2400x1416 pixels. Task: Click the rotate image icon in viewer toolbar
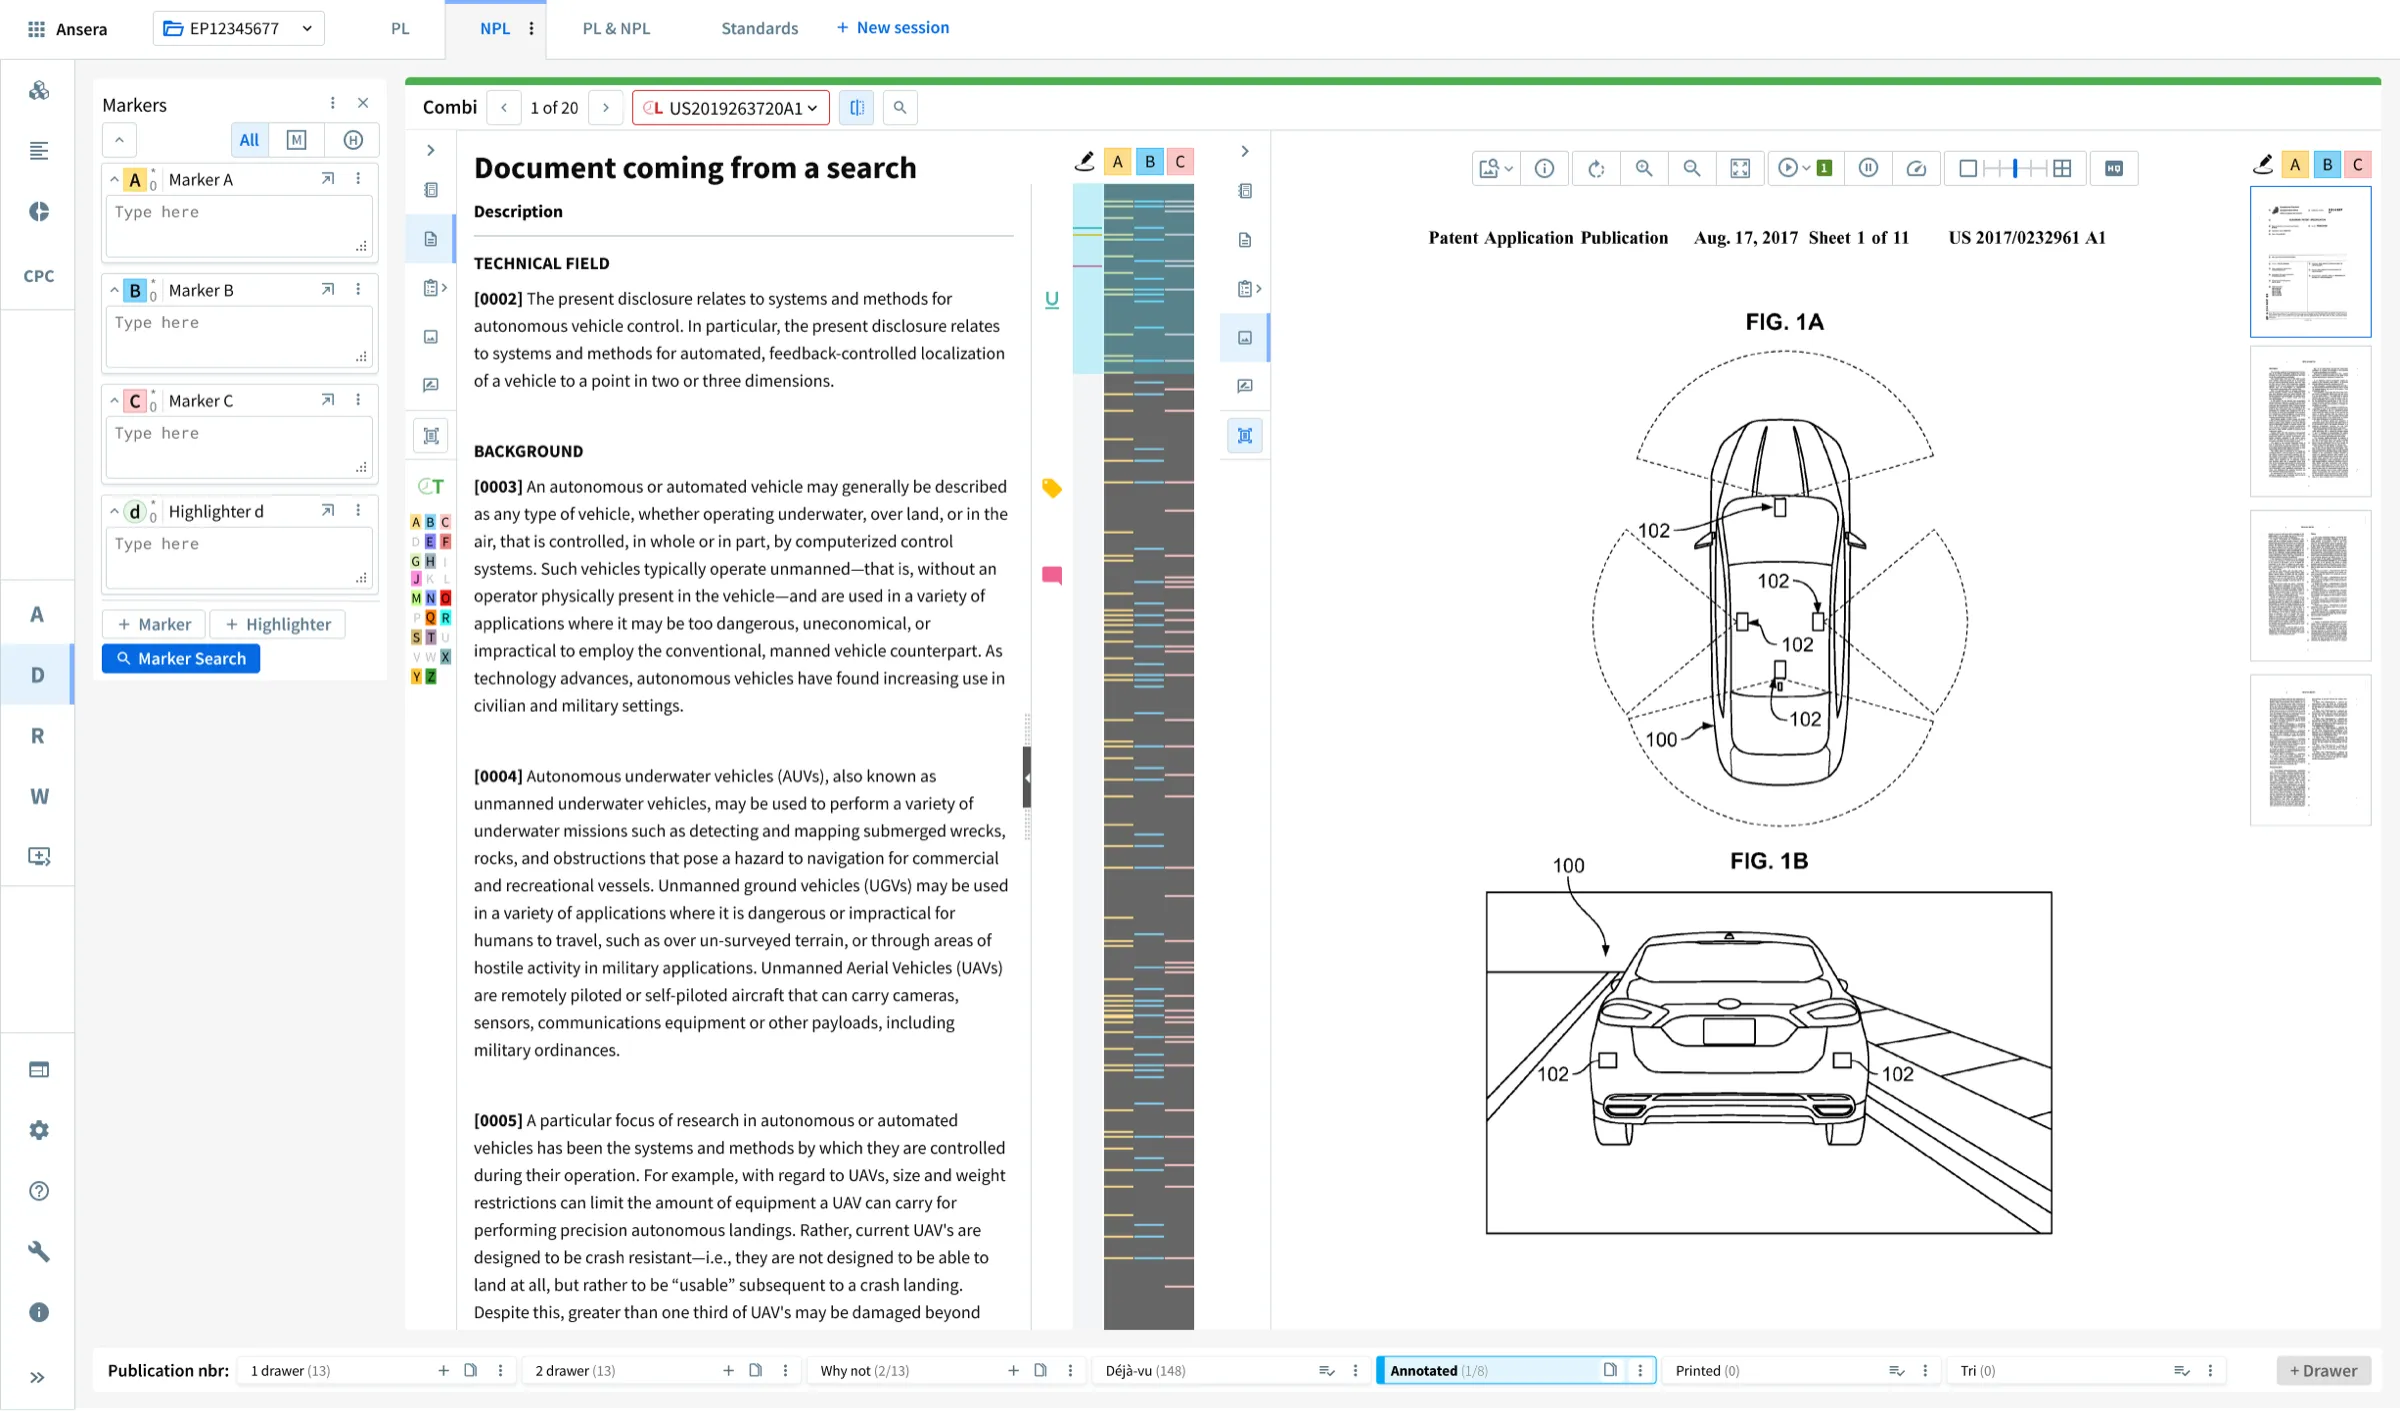tap(1596, 169)
